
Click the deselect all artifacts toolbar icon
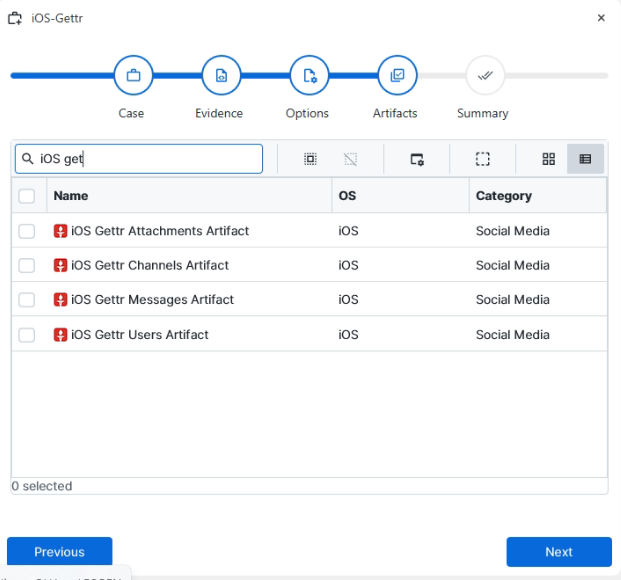coord(351,159)
